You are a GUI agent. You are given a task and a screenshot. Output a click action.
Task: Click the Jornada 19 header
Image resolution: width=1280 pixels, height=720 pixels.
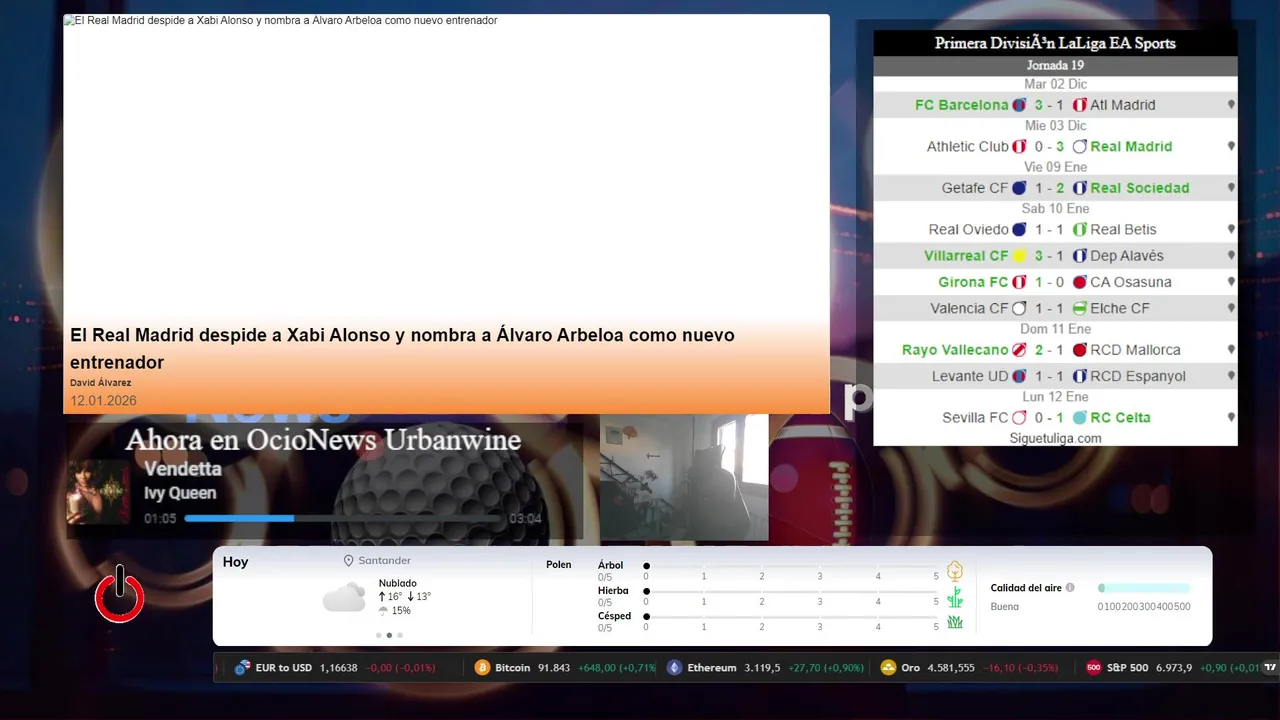[x=1055, y=65]
